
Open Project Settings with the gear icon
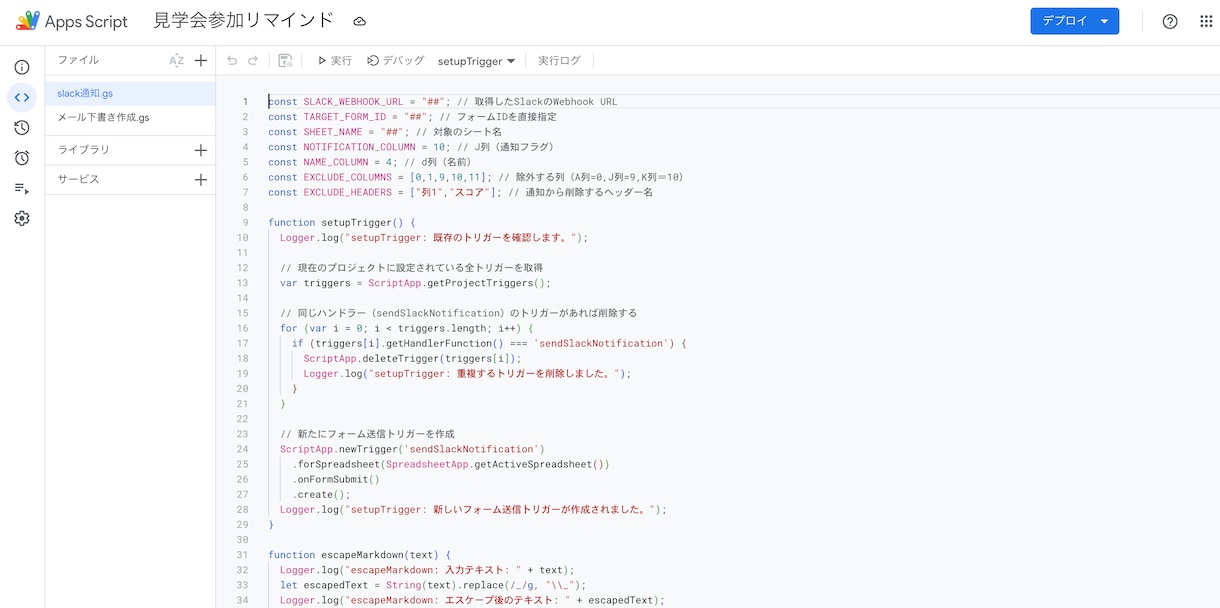22,218
